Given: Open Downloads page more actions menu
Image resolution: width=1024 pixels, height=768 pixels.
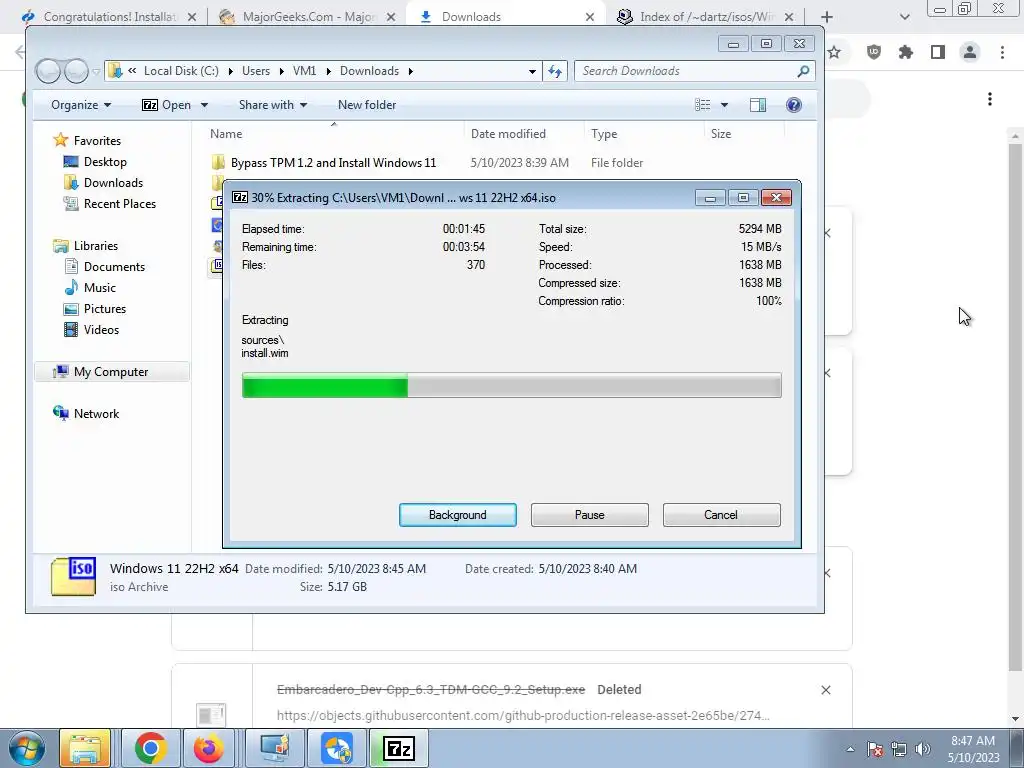Looking at the screenshot, I should pos(990,99).
